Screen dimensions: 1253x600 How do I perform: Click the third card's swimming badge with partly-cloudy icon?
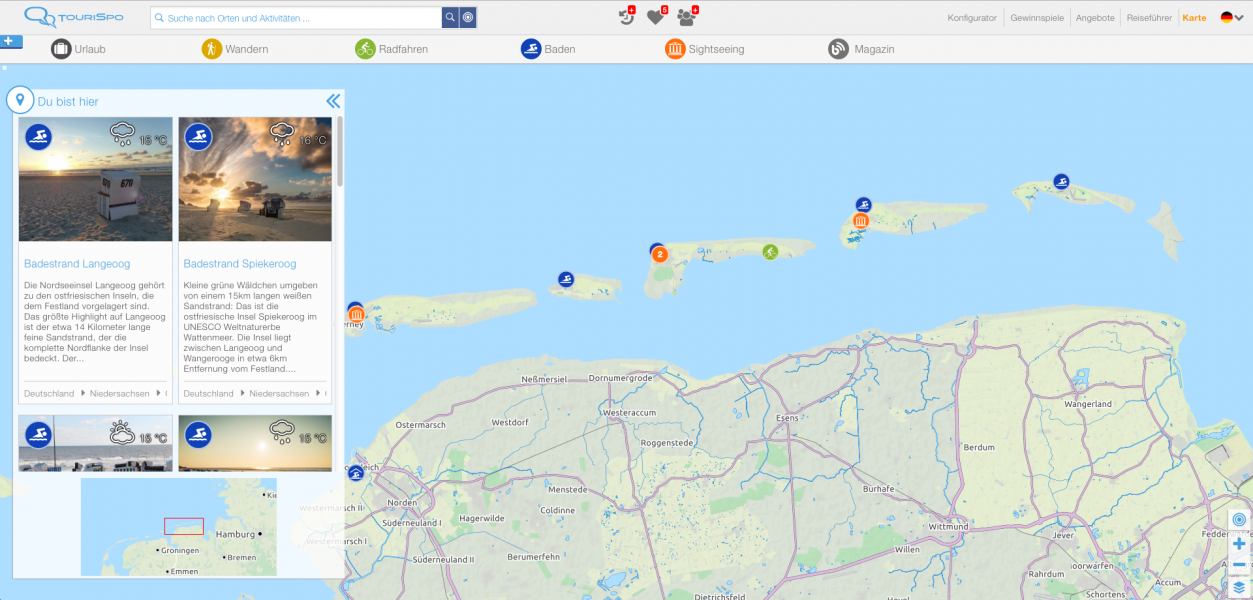[x=38, y=435]
